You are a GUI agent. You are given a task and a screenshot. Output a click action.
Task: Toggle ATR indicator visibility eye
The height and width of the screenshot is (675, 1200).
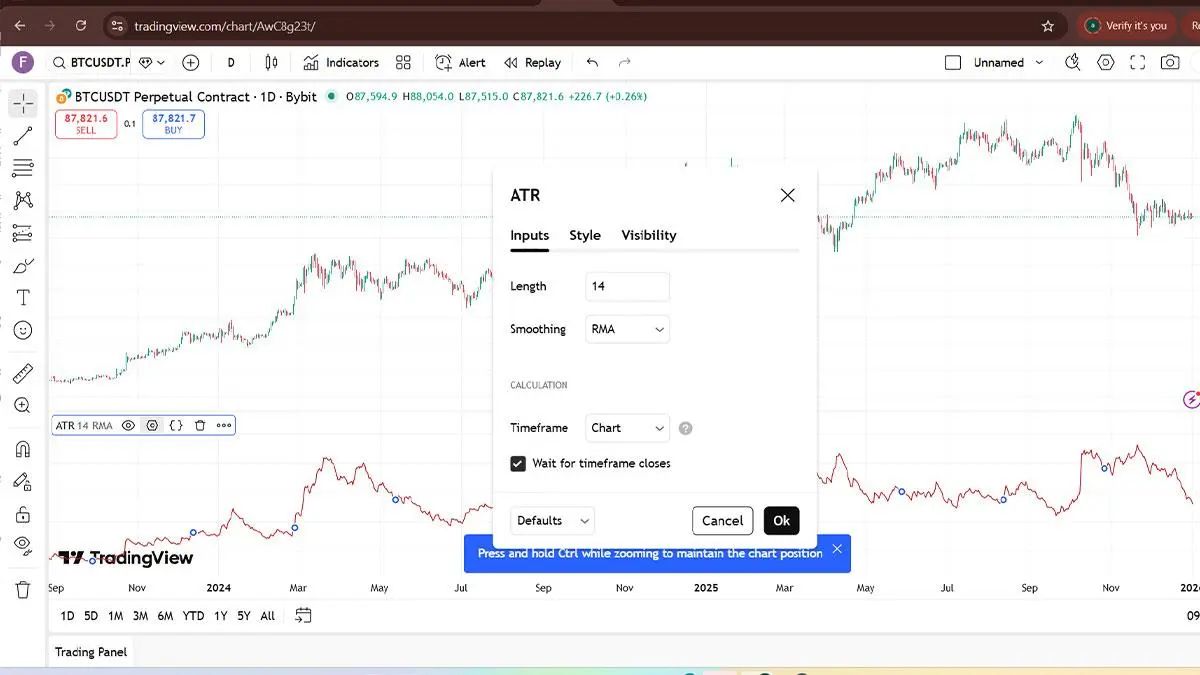click(128, 425)
